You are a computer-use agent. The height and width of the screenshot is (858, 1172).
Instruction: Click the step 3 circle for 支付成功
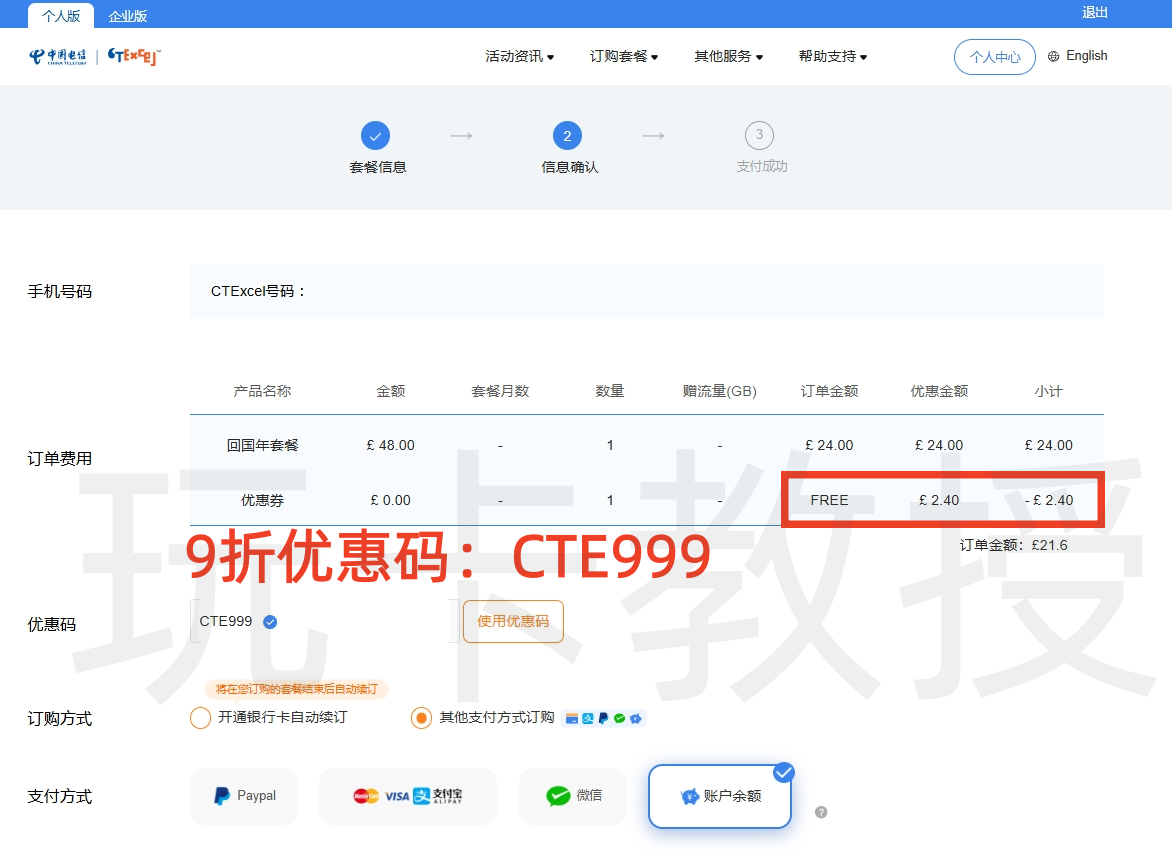pyautogui.click(x=759, y=135)
